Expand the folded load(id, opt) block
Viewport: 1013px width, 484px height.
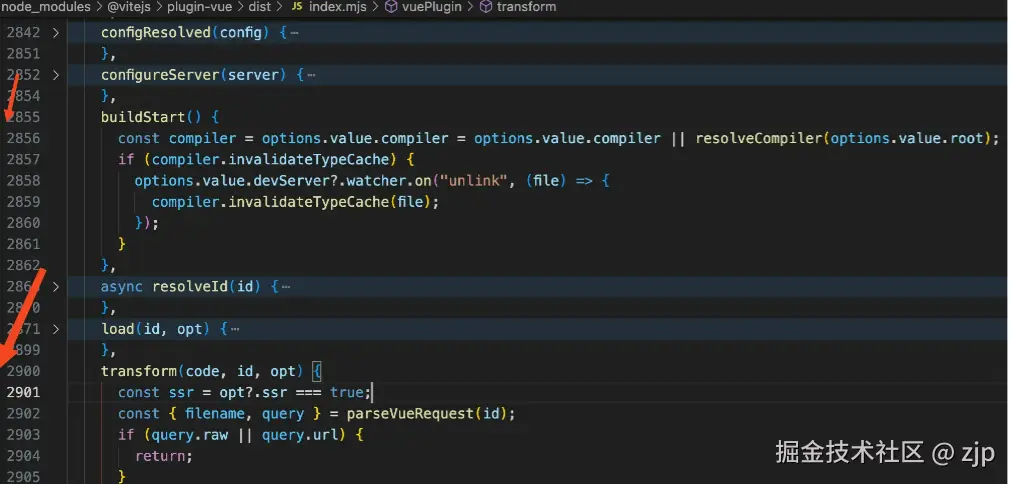(56, 329)
